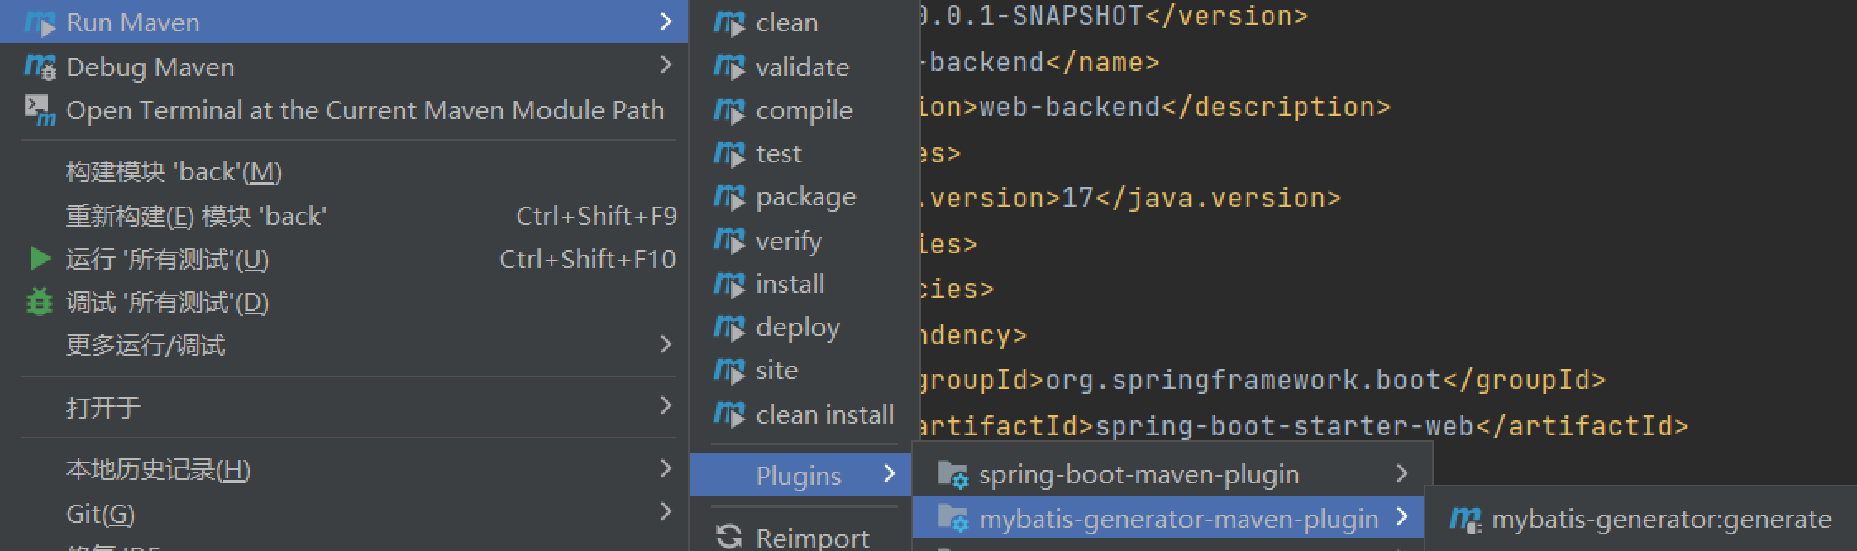Screen dimensions: 1857x551
Task: Choose the clean install menu entry
Action: tap(824, 414)
